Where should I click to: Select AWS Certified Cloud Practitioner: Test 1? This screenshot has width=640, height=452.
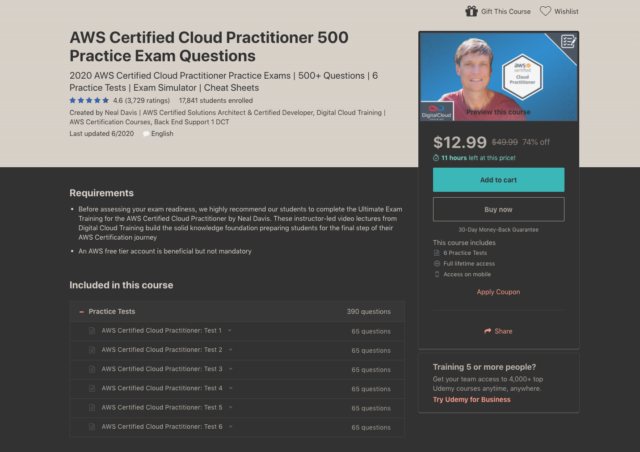click(x=162, y=331)
